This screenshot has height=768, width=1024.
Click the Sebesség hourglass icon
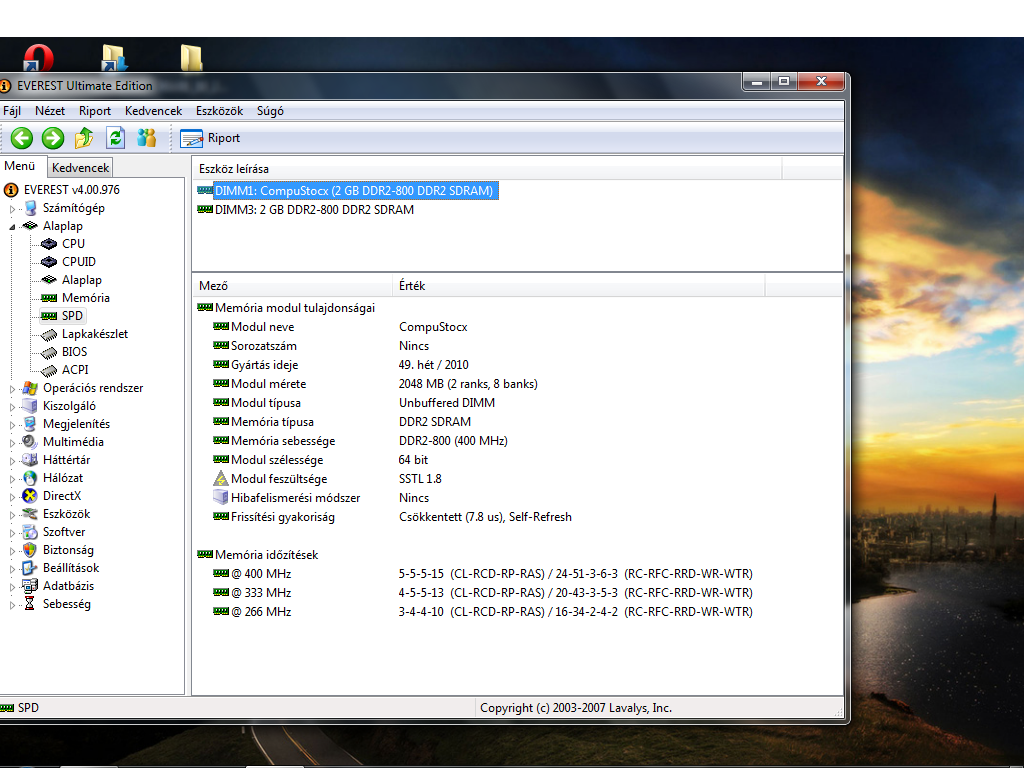tap(30, 604)
